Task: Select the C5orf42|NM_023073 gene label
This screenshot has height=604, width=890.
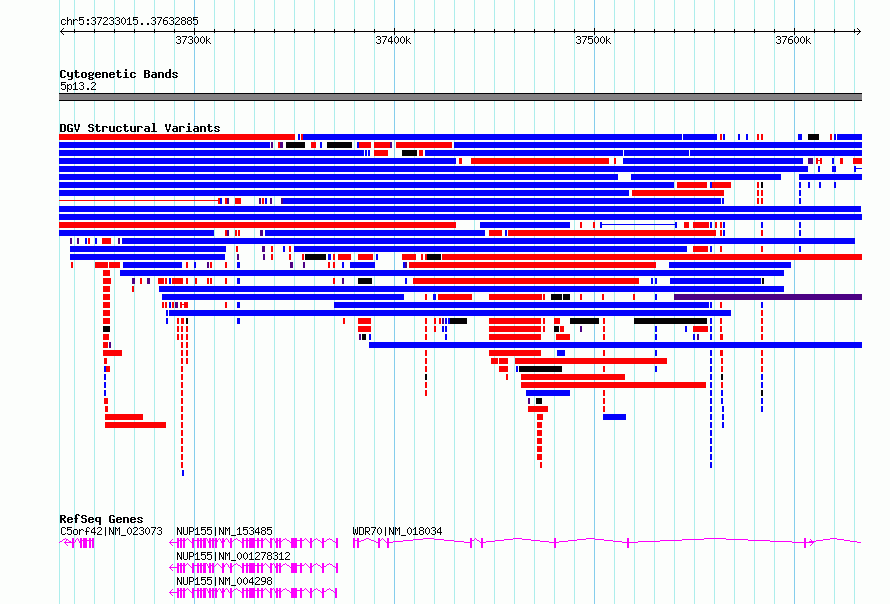Action: 111,531
